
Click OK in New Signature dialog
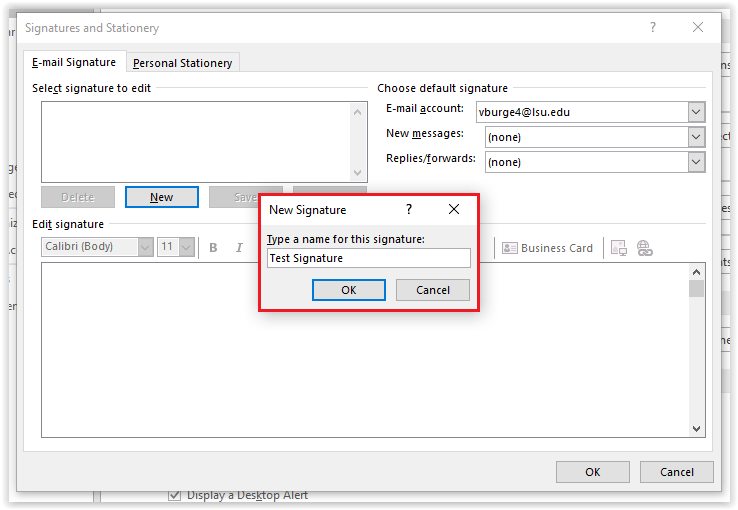[x=349, y=290]
